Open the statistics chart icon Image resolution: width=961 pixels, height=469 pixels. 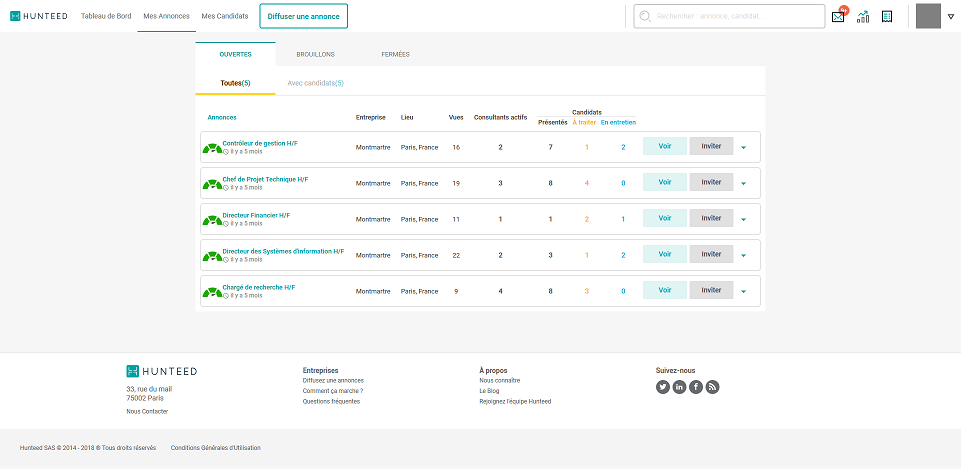tap(863, 17)
